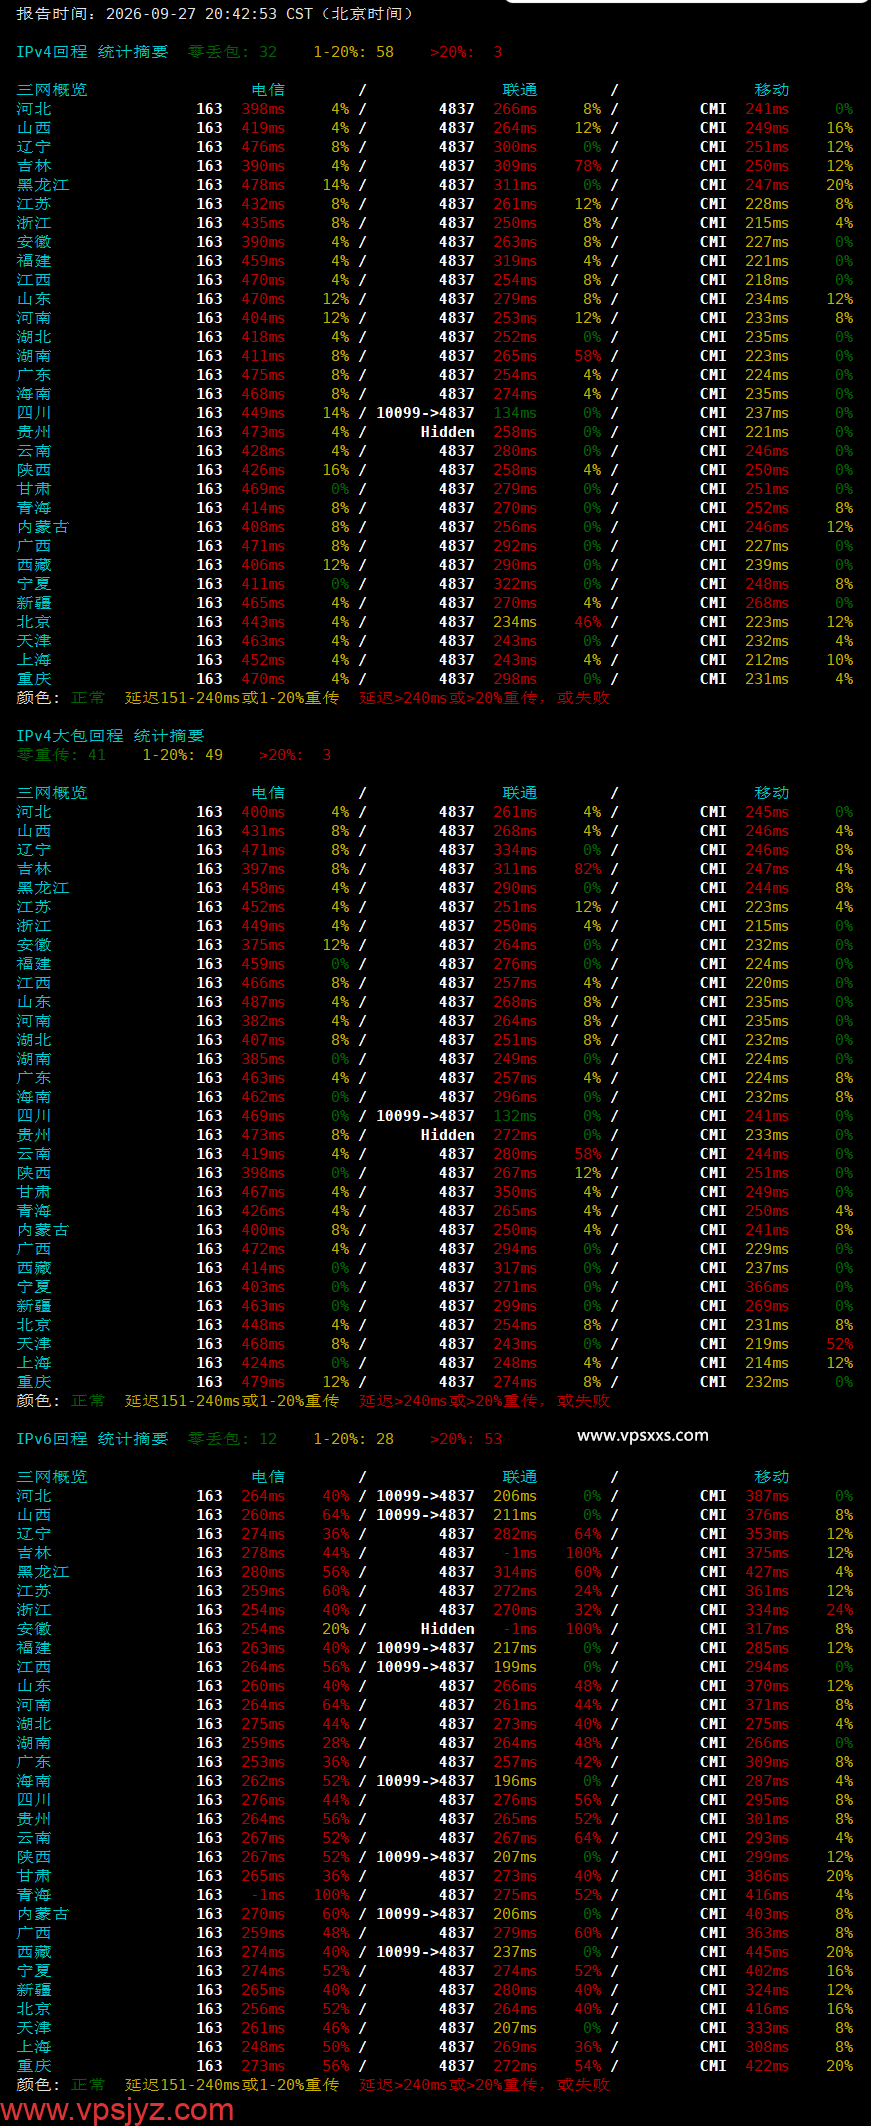Click 'Hidden' in IPv4回程 贵州 row
This screenshot has height=2126, width=871.
point(447,432)
